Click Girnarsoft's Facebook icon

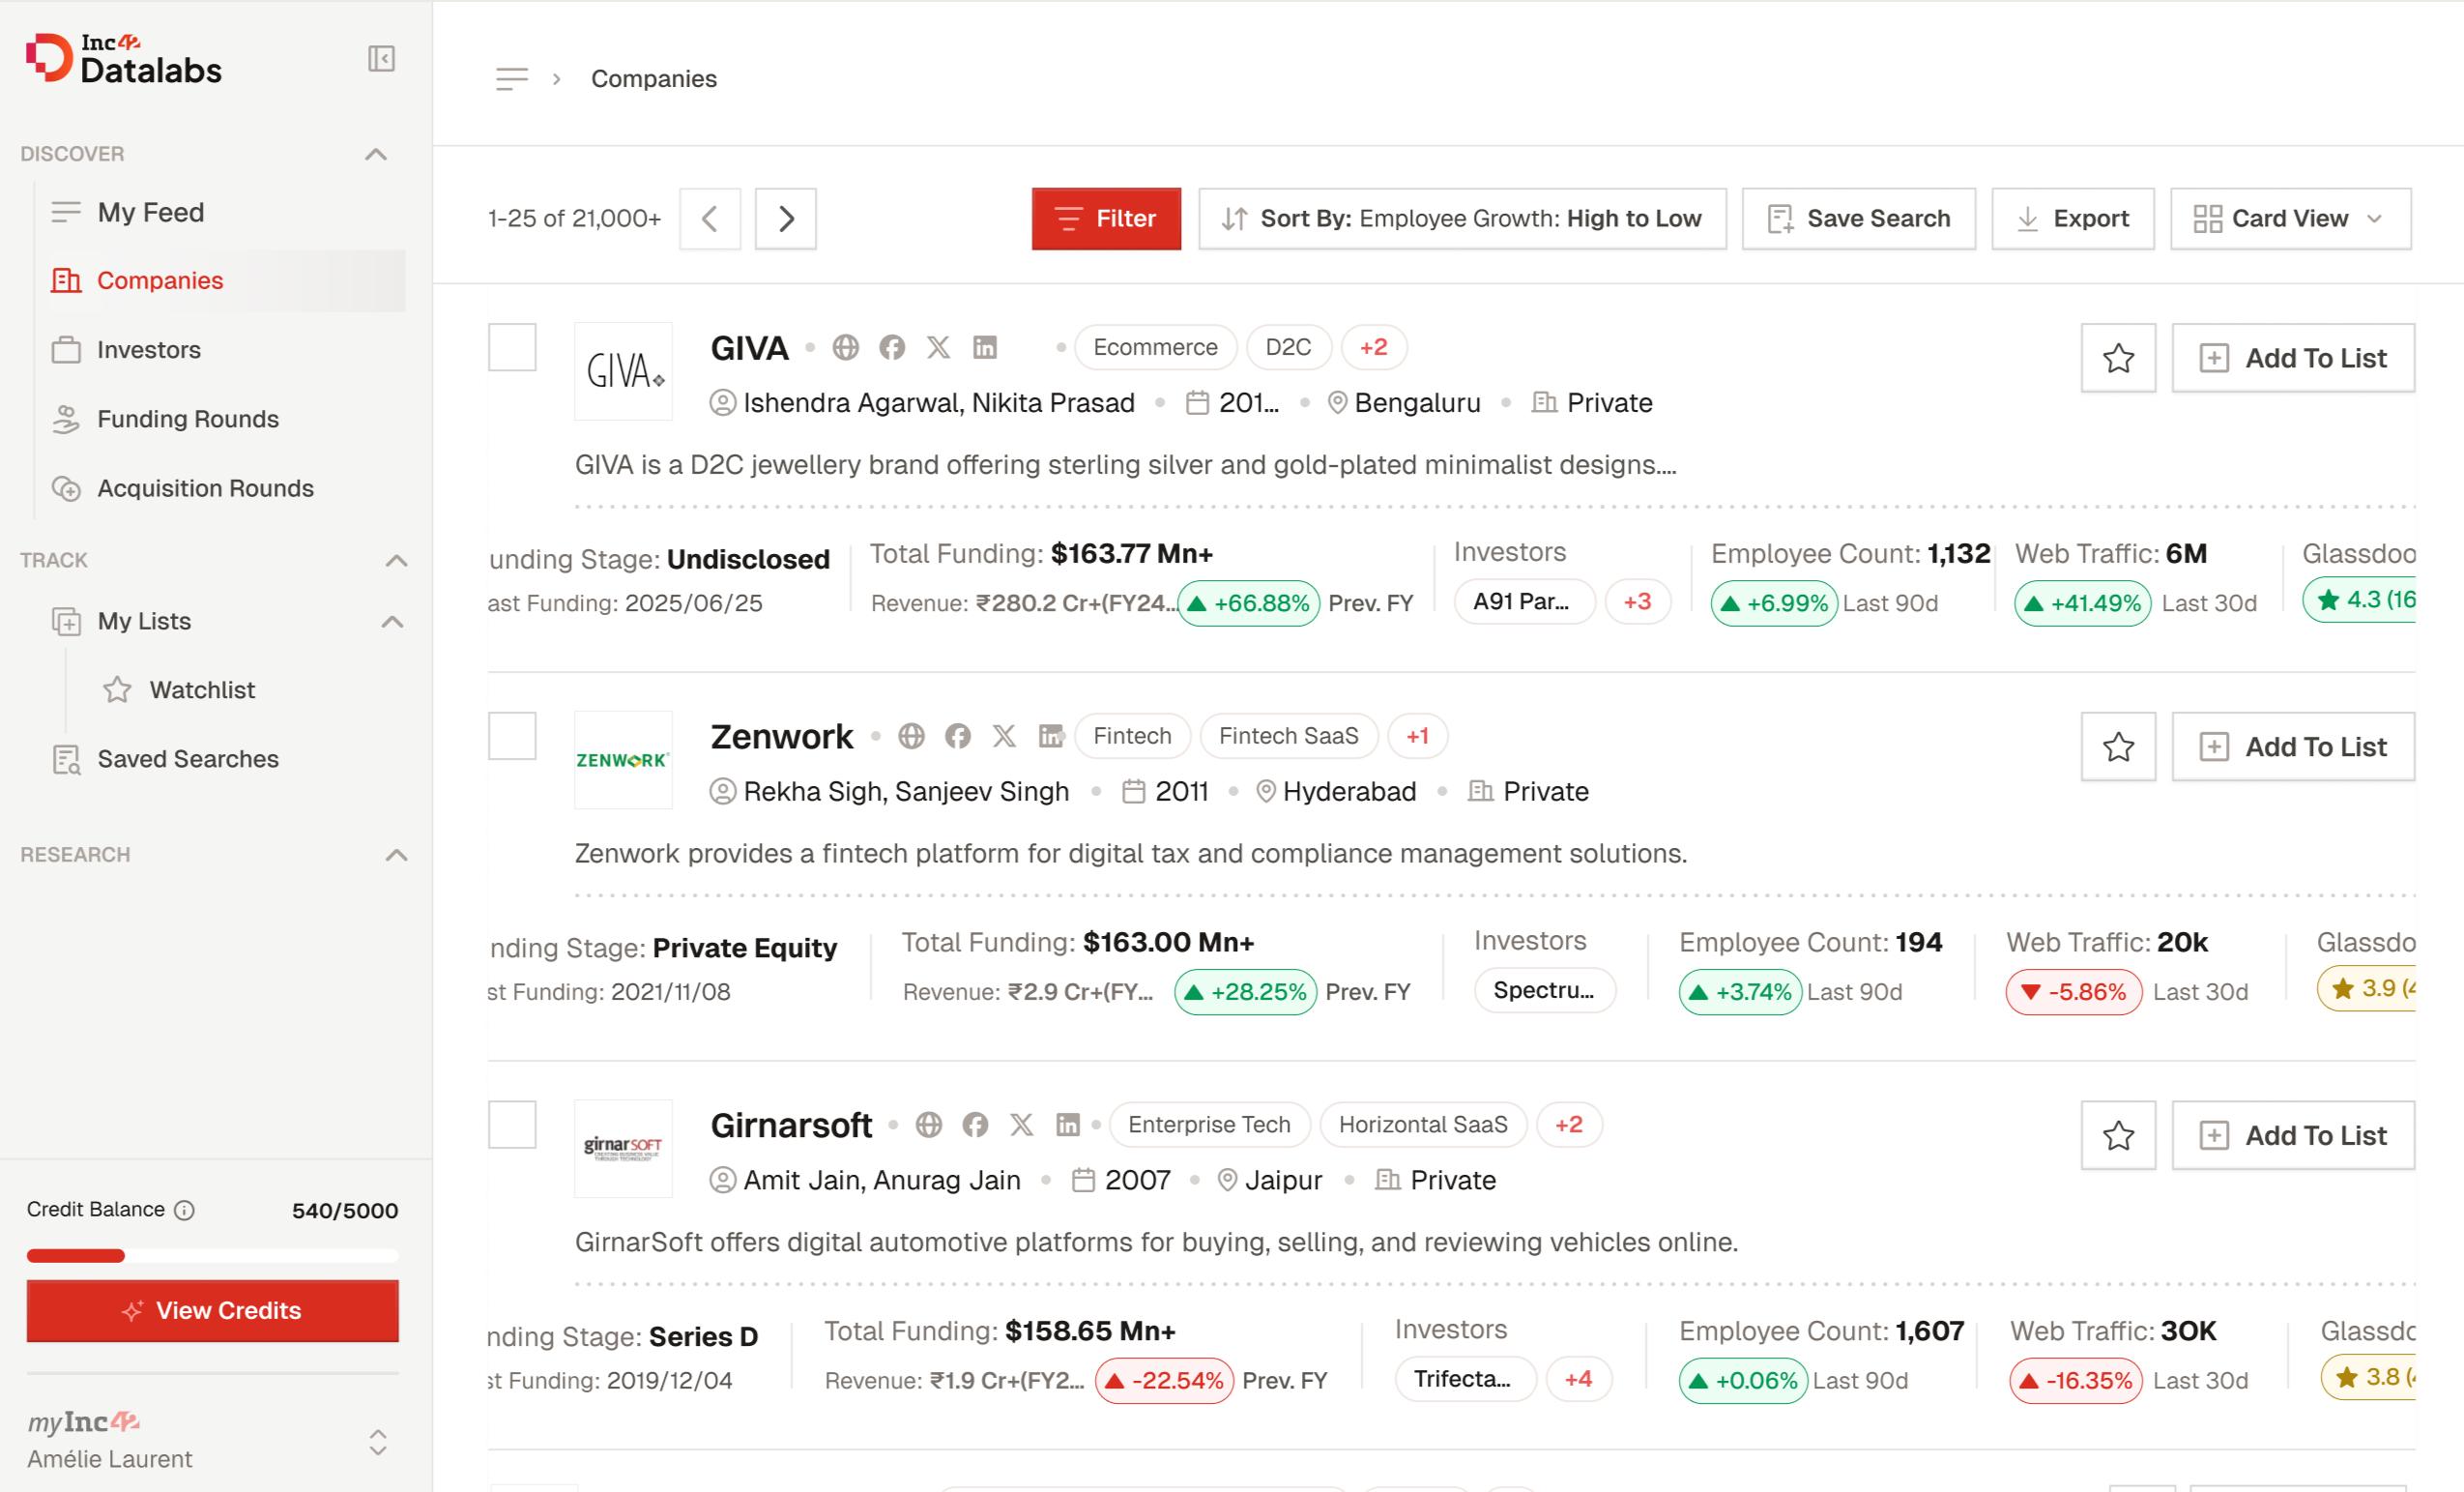(975, 1124)
